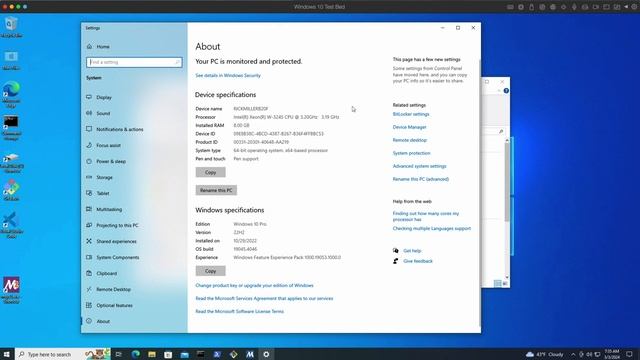The height and width of the screenshot is (360, 640).
Task: Click the About info icon
Action: coord(89,321)
